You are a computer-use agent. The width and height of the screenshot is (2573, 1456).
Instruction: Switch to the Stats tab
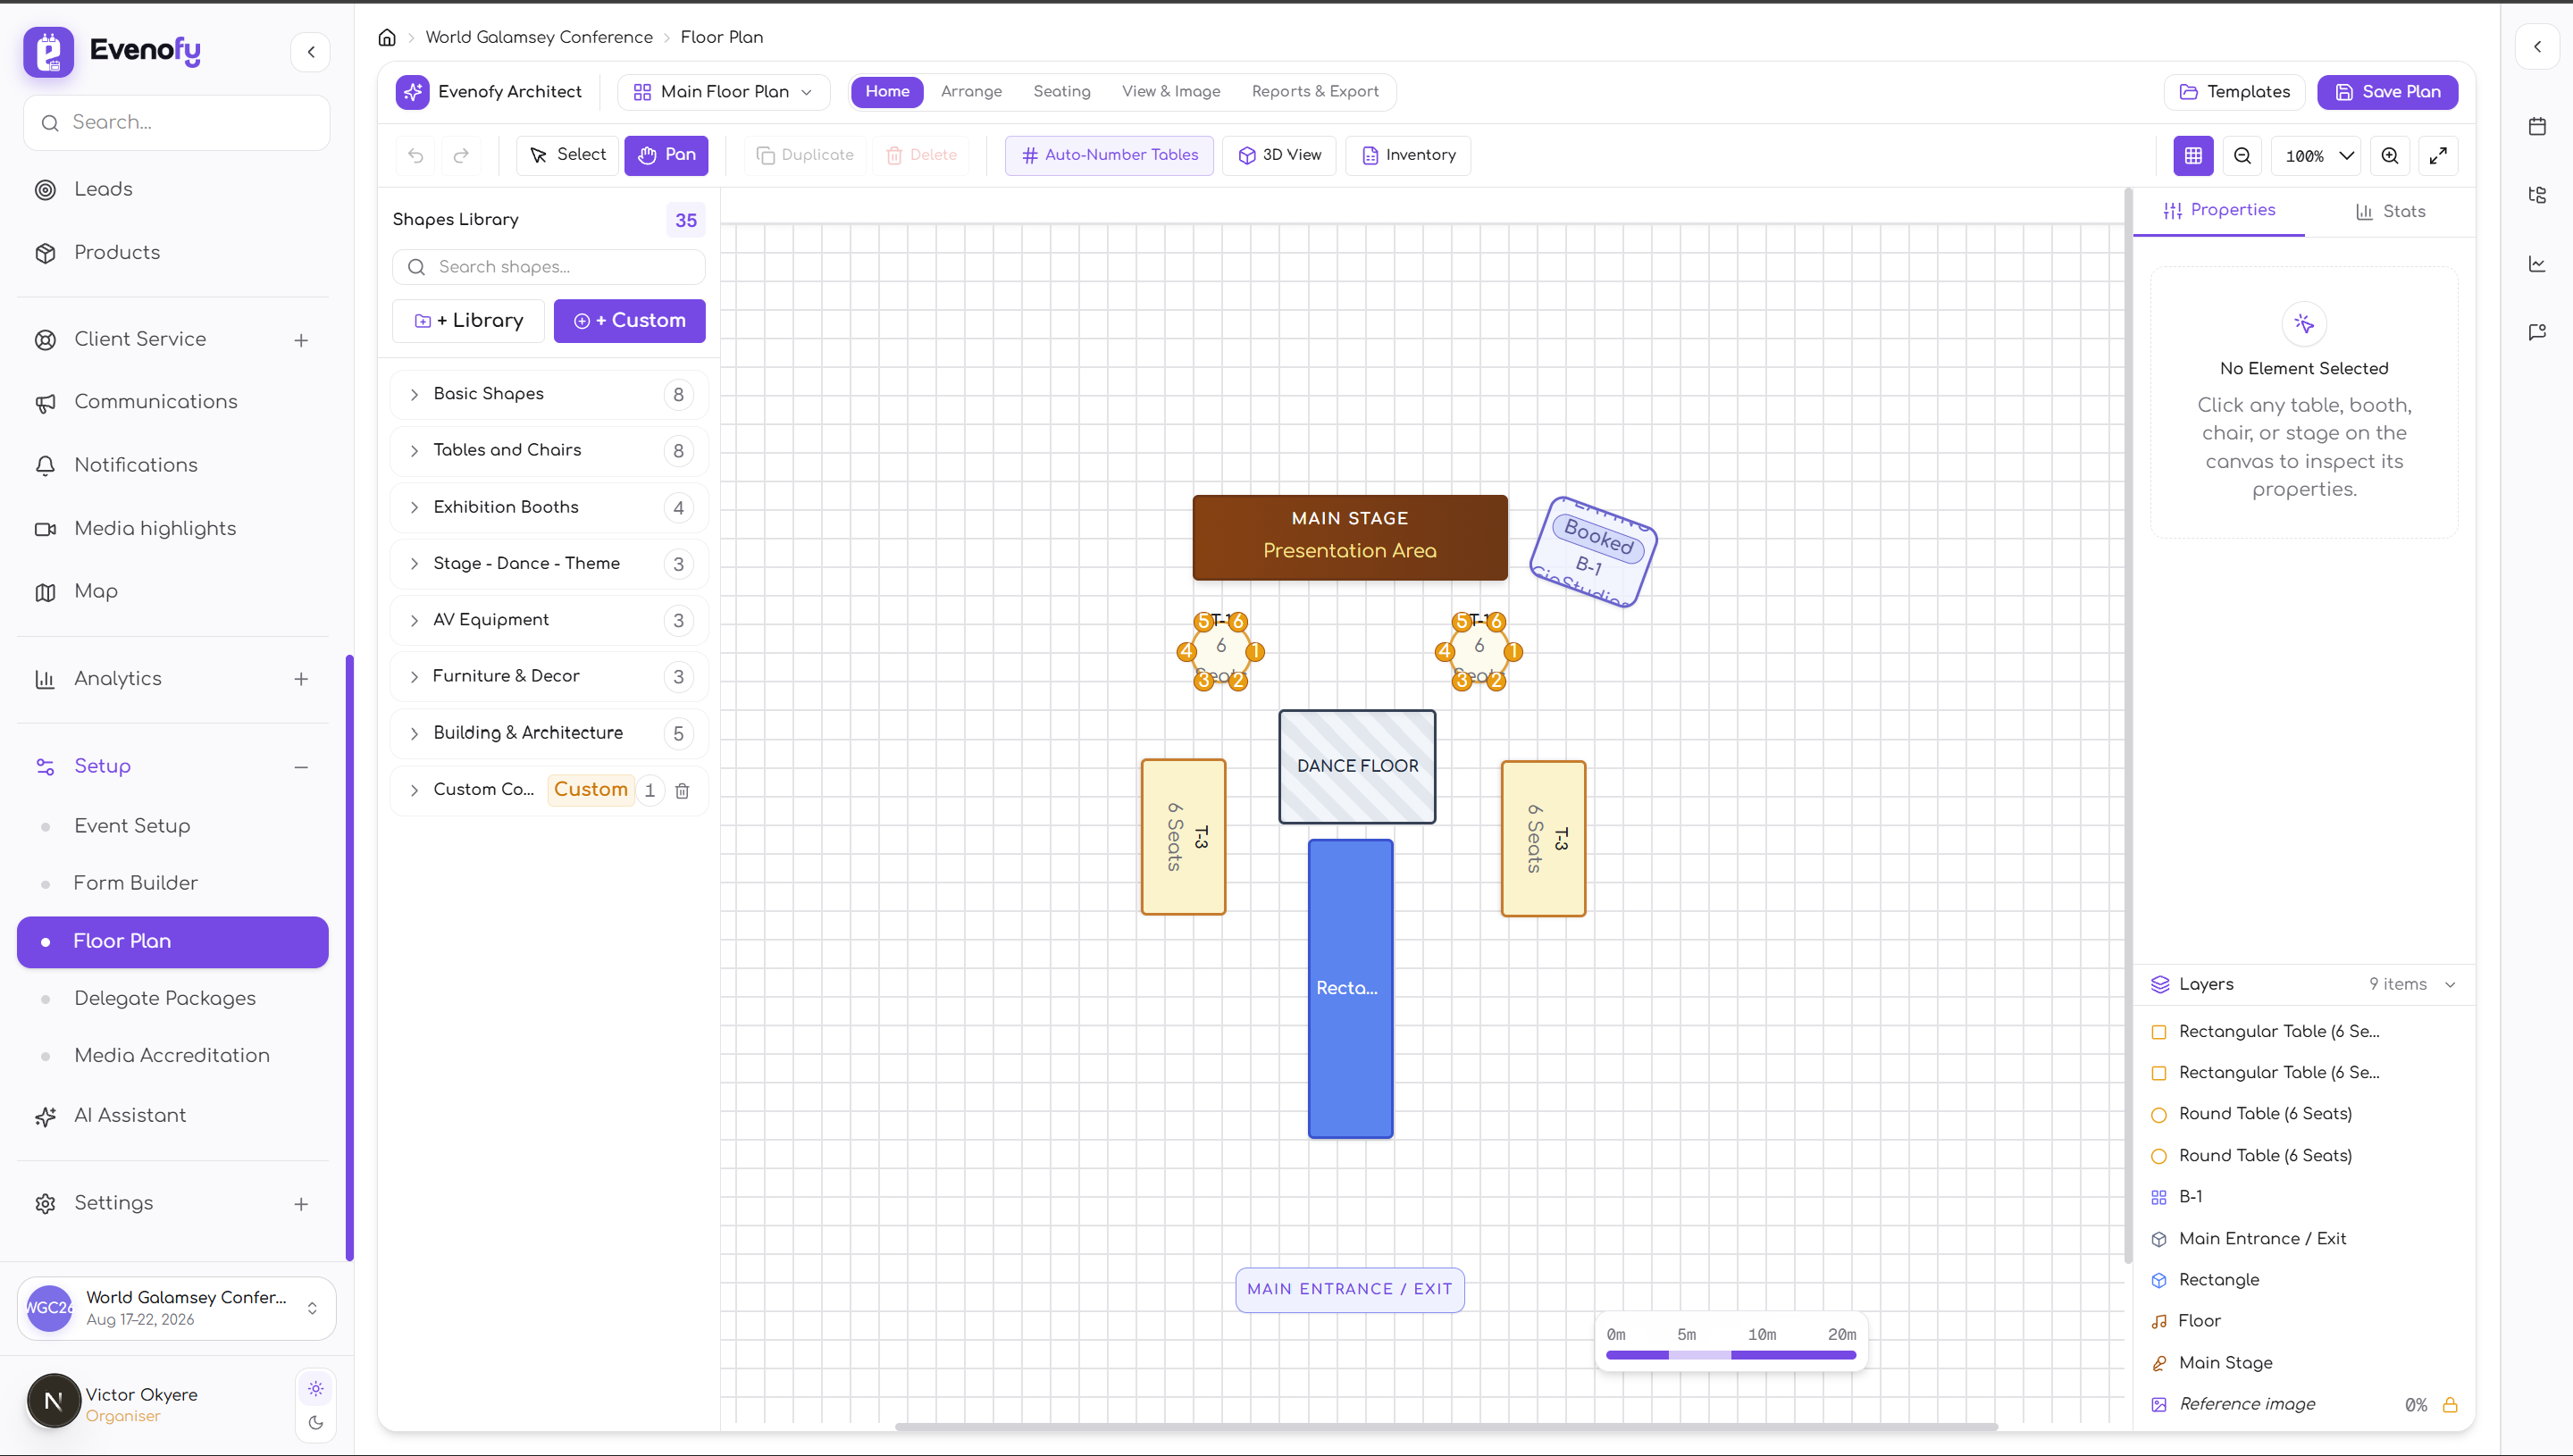tap(2390, 211)
